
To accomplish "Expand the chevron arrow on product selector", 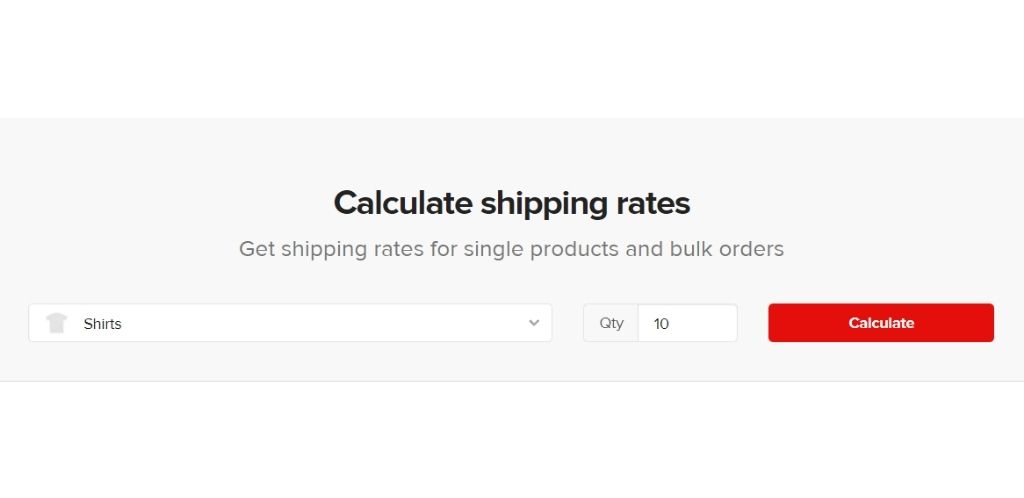I will pos(534,323).
